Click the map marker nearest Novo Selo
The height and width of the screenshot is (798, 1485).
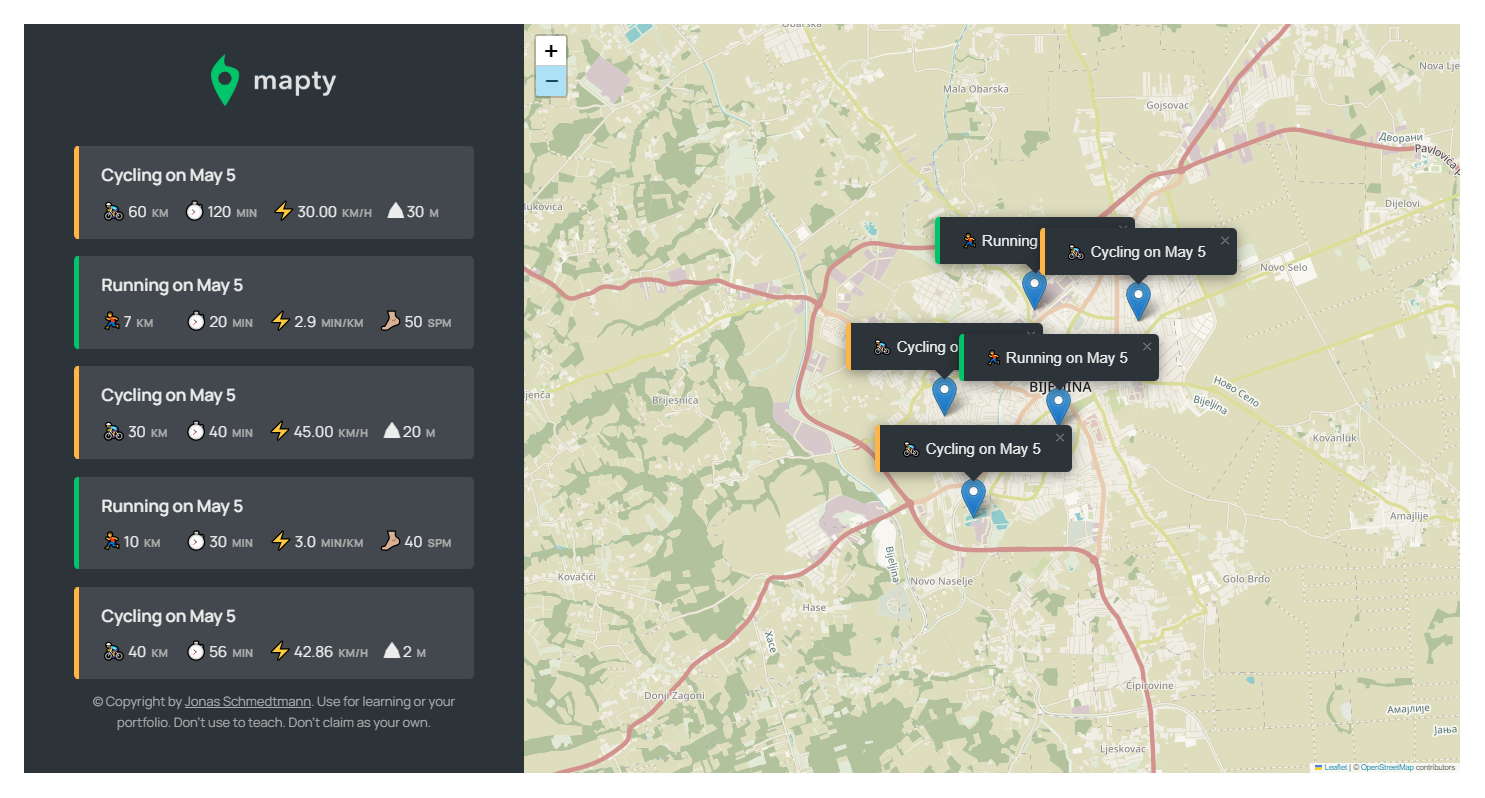click(1138, 301)
